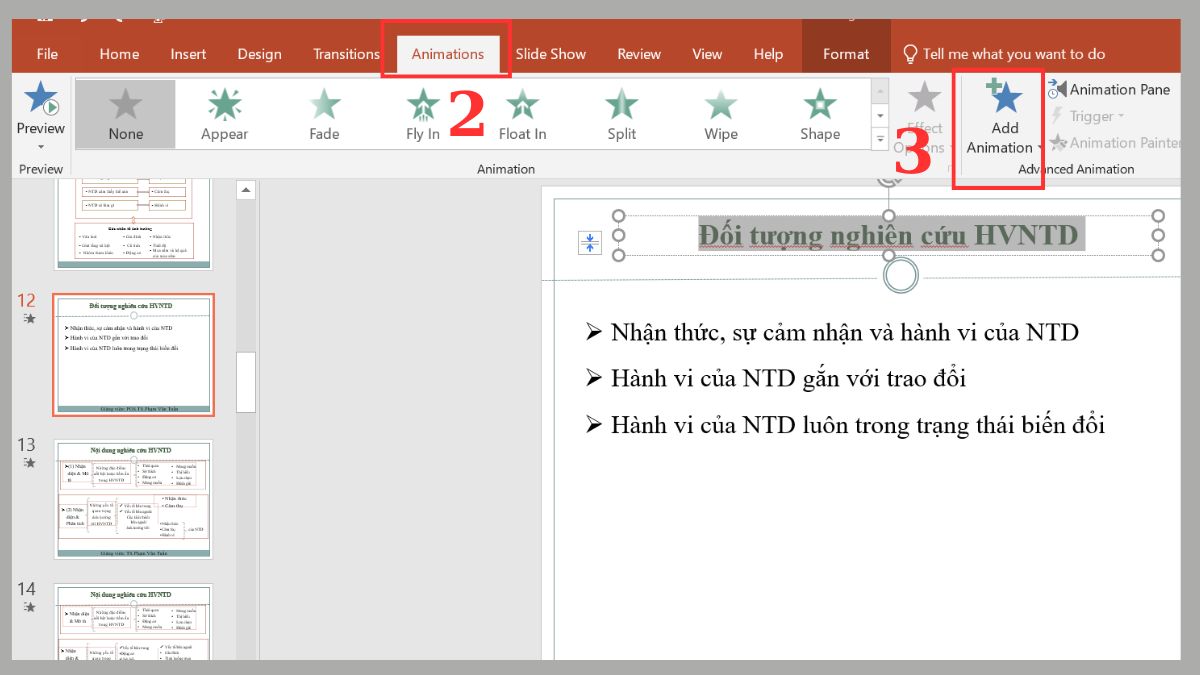Apply the Split animation

click(x=620, y=113)
